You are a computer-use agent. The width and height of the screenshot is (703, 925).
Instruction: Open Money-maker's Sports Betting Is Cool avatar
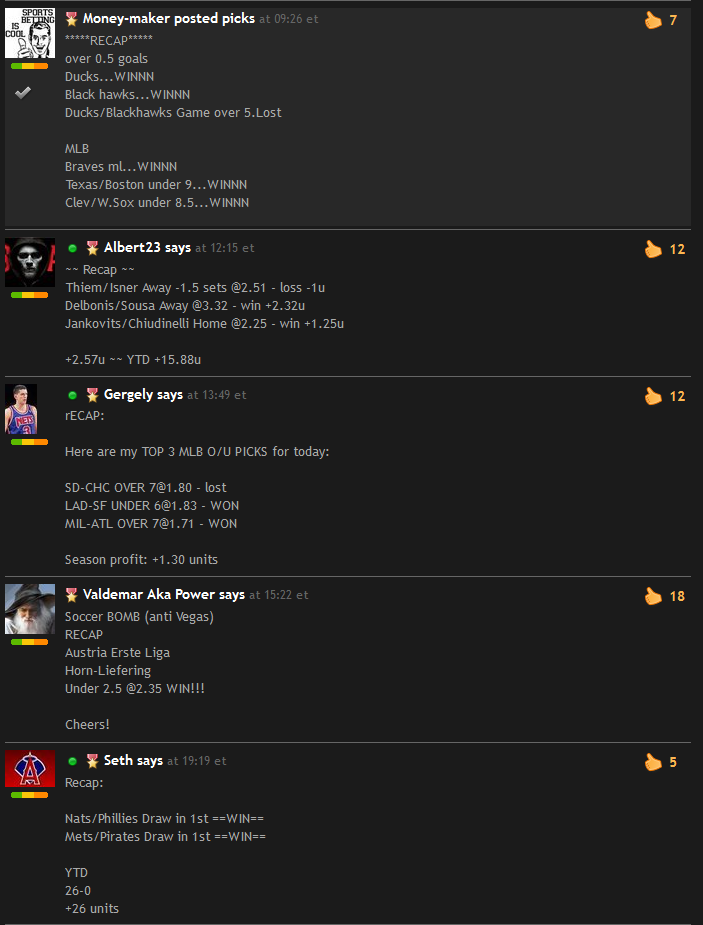(30, 33)
